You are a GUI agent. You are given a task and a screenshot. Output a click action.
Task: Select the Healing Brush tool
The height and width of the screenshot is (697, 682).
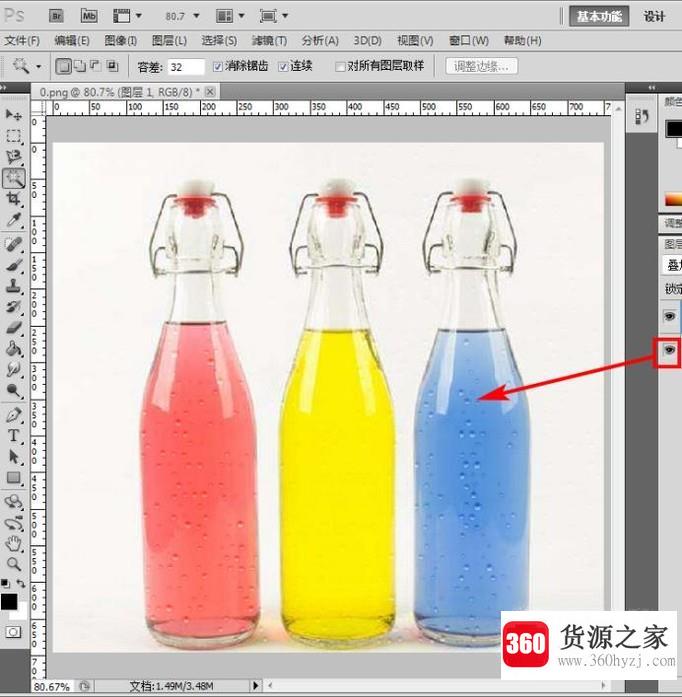14,244
